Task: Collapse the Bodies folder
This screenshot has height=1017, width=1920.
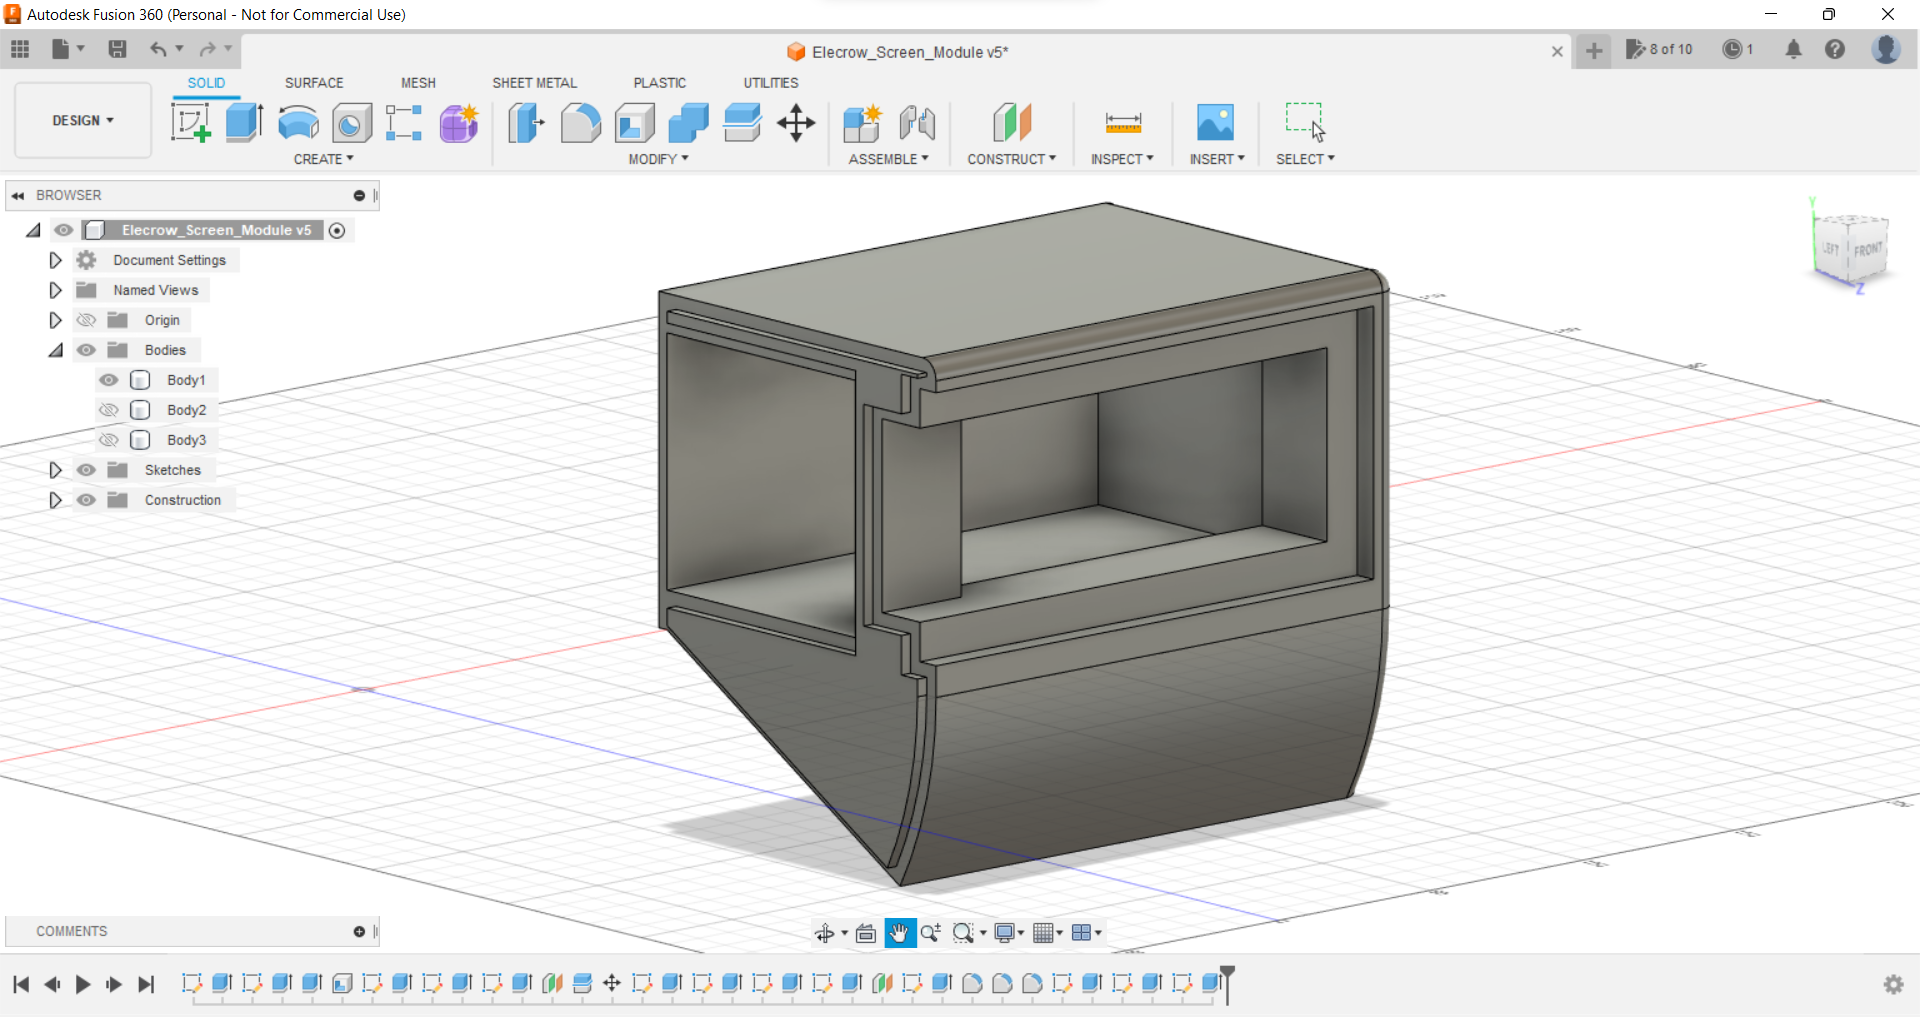Action: [55, 350]
